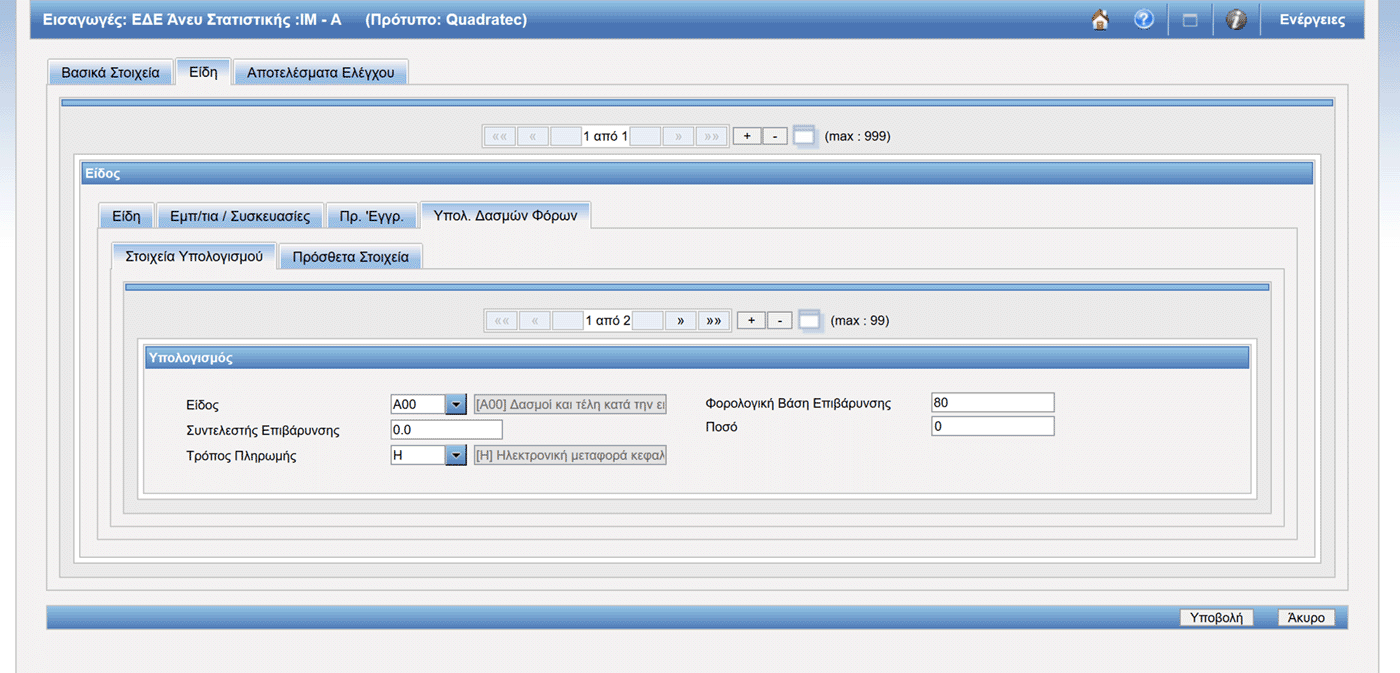Click the Είδος code field A00
Image resolution: width=1400 pixels, height=673 pixels.
(418, 404)
